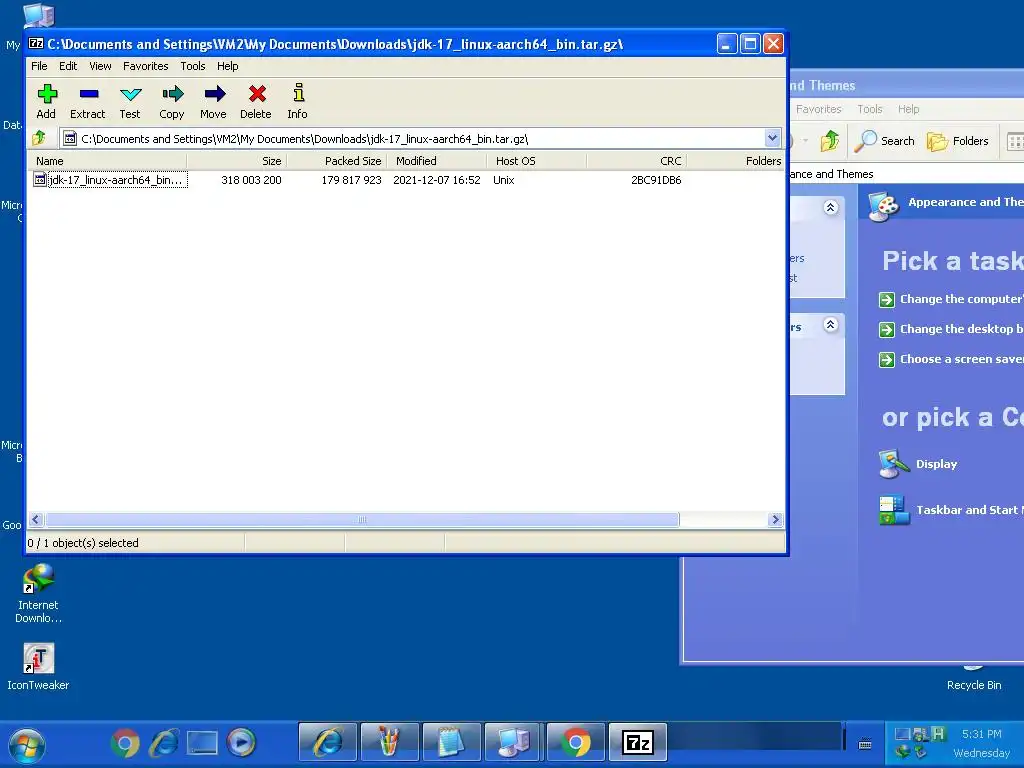The width and height of the screenshot is (1024, 768).
Task: Open the Edit menu
Action: [68, 66]
